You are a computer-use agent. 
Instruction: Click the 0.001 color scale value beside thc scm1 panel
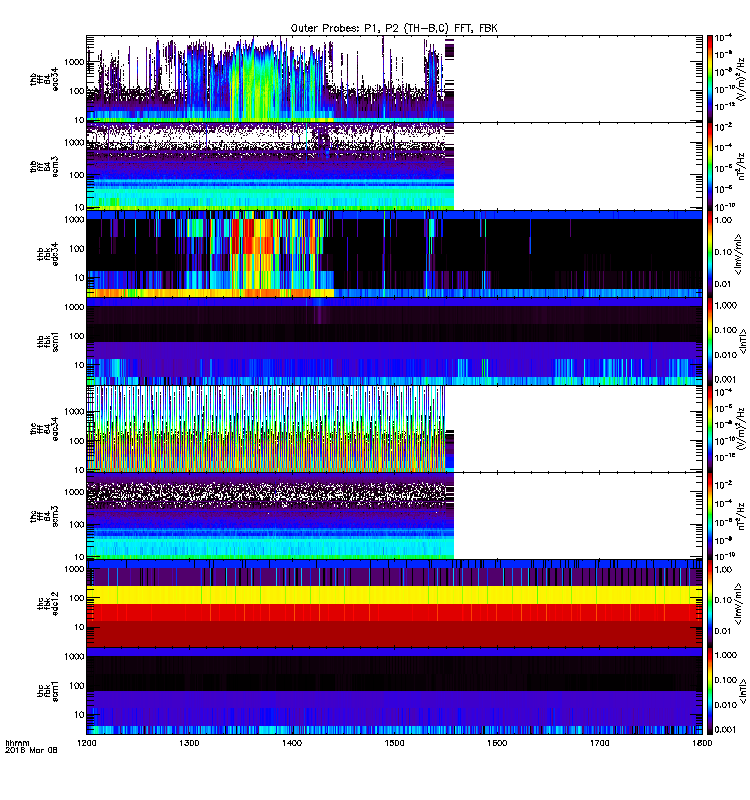(726, 730)
